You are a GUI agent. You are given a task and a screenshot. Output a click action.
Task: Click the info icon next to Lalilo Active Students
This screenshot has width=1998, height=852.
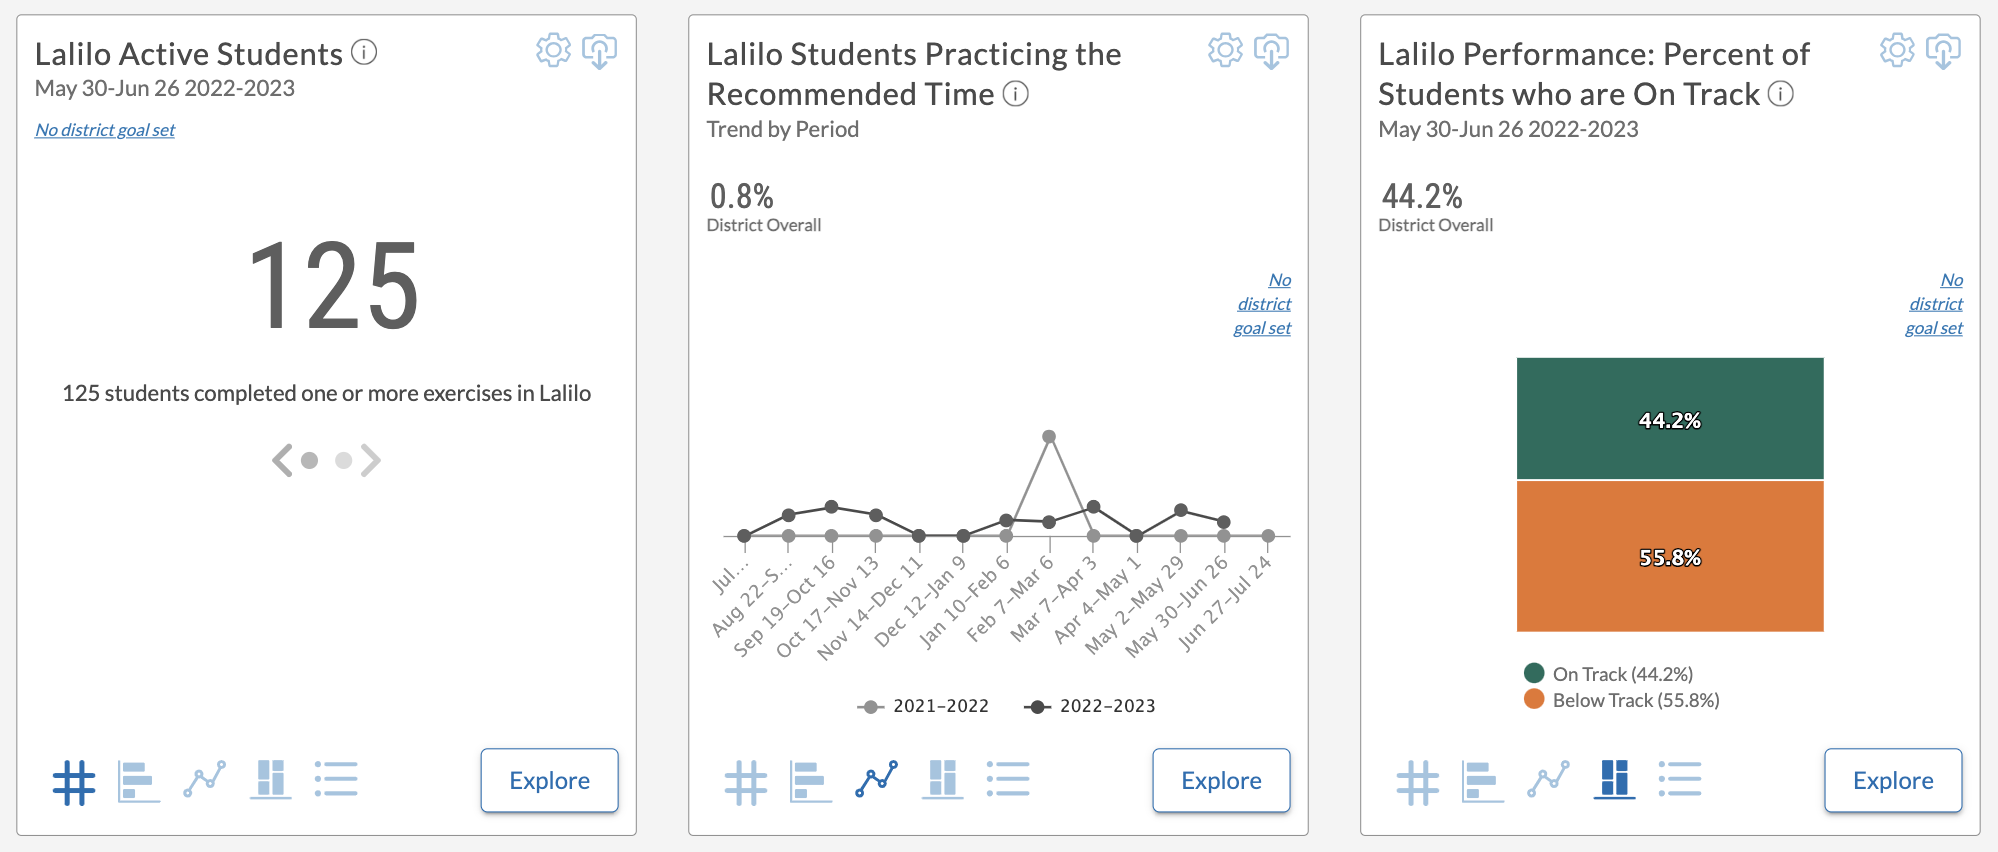coord(366,52)
